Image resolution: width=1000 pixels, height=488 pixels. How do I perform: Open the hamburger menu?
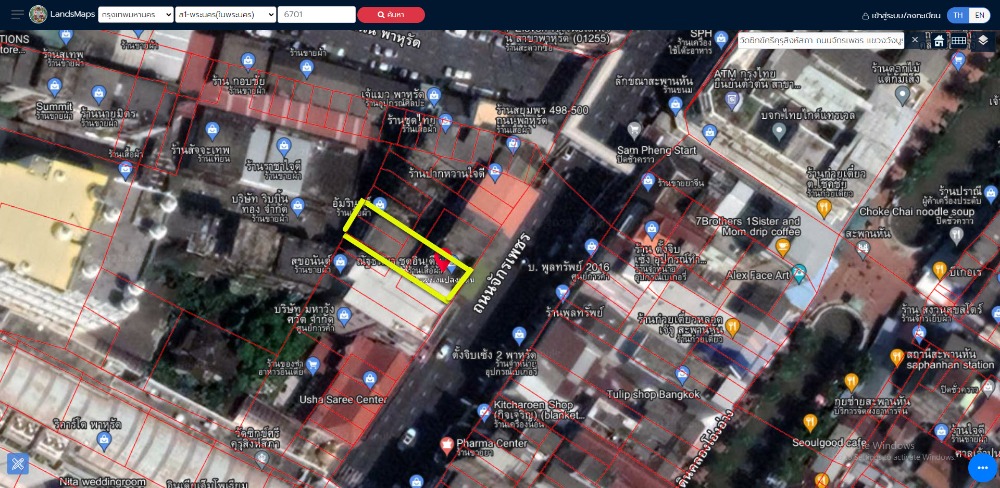(18, 14)
